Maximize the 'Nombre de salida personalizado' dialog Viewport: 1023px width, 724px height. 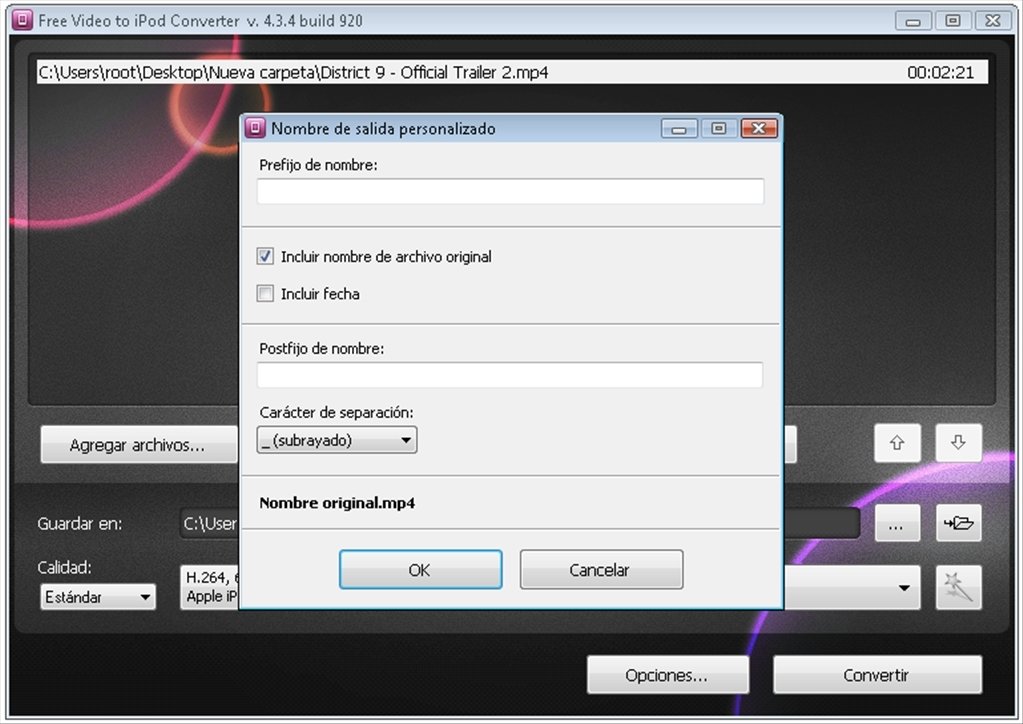(x=719, y=128)
